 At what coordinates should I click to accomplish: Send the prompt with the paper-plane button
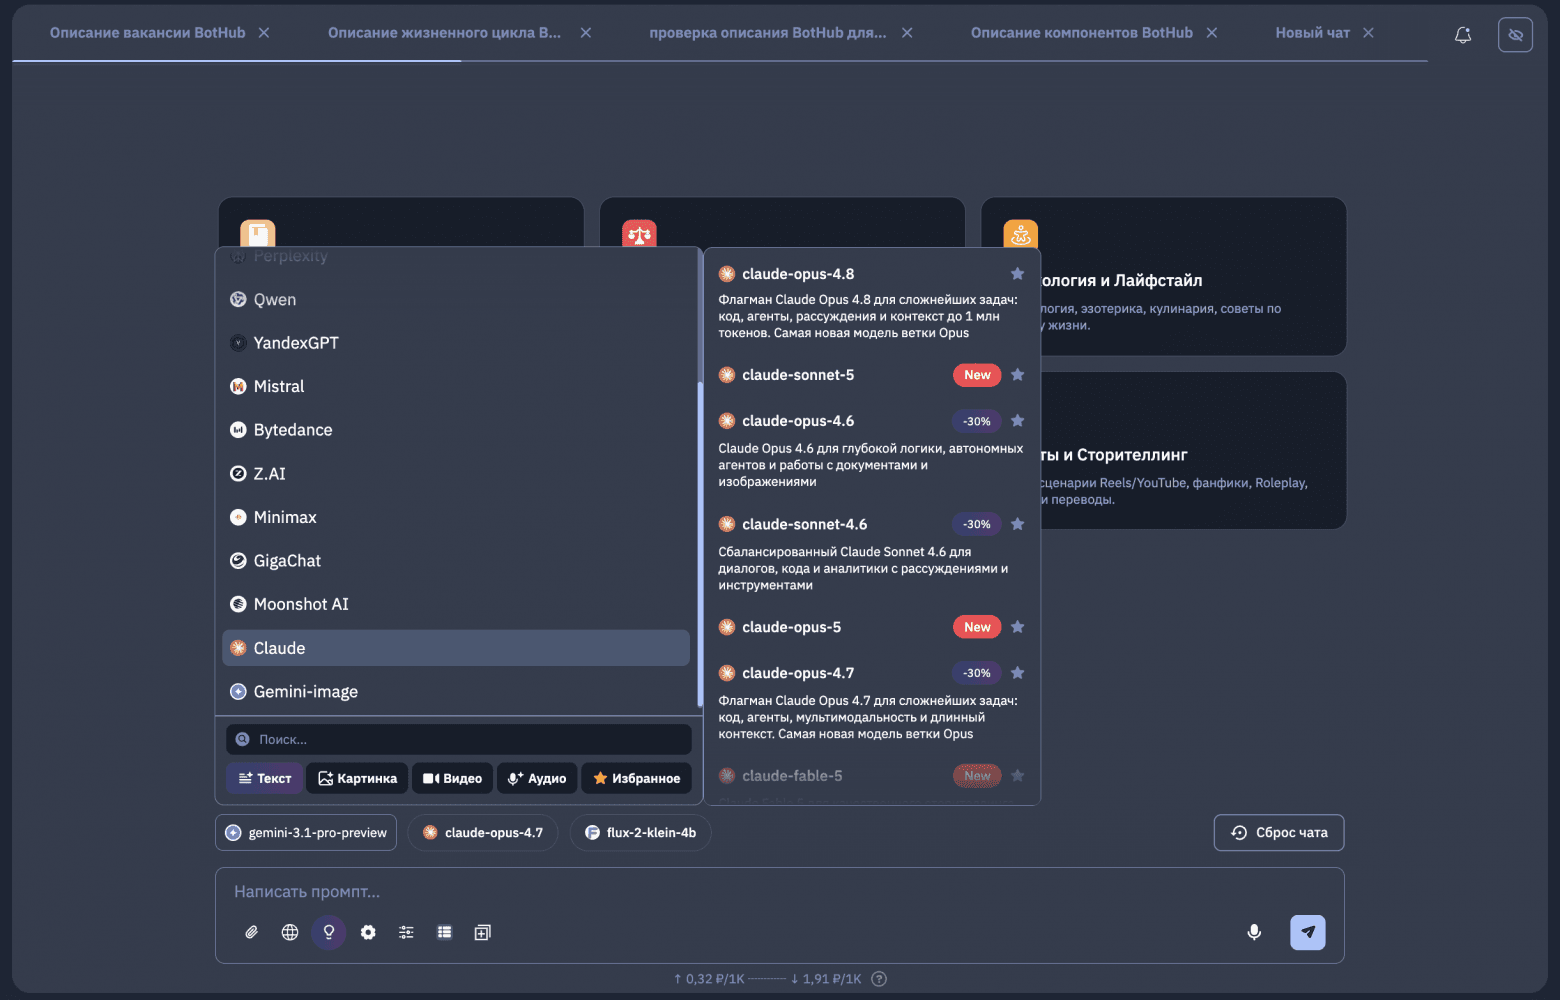click(1308, 933)
